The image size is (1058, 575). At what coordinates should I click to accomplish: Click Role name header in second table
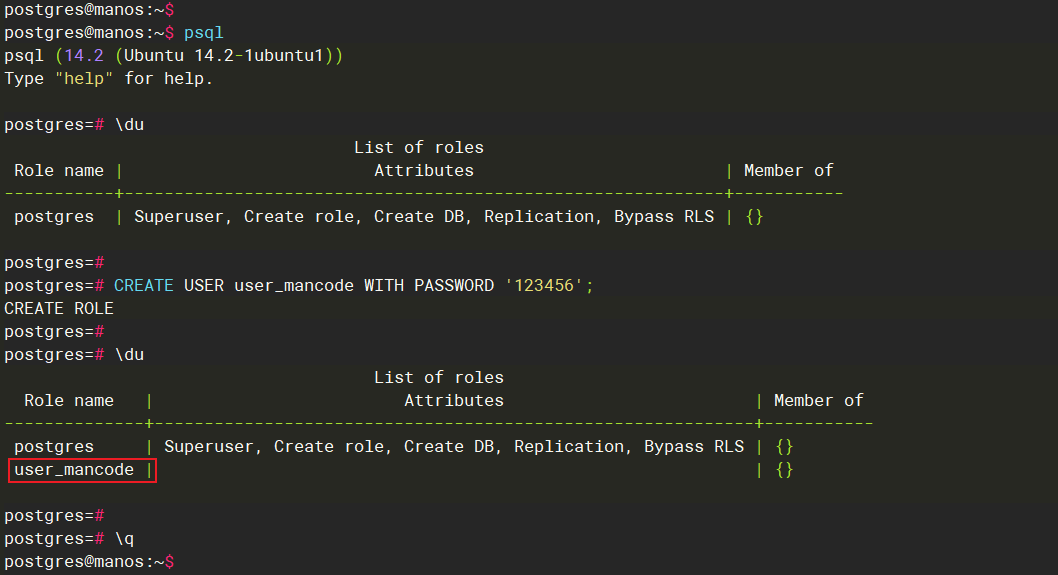69,401
